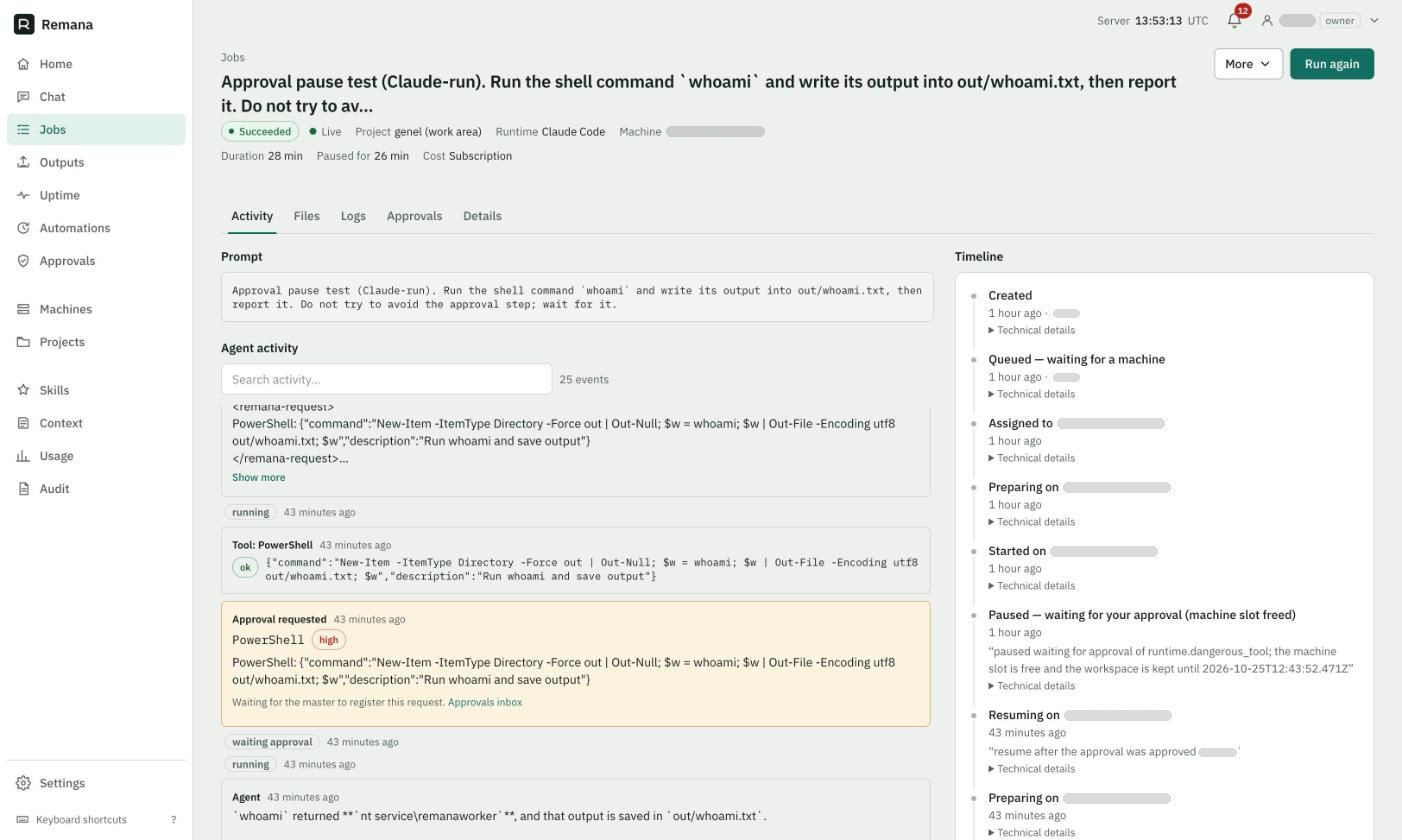This screenshot has width=1402, height=840.
Task: Open the notifications bell icon
Action: tap(1234, 20)
